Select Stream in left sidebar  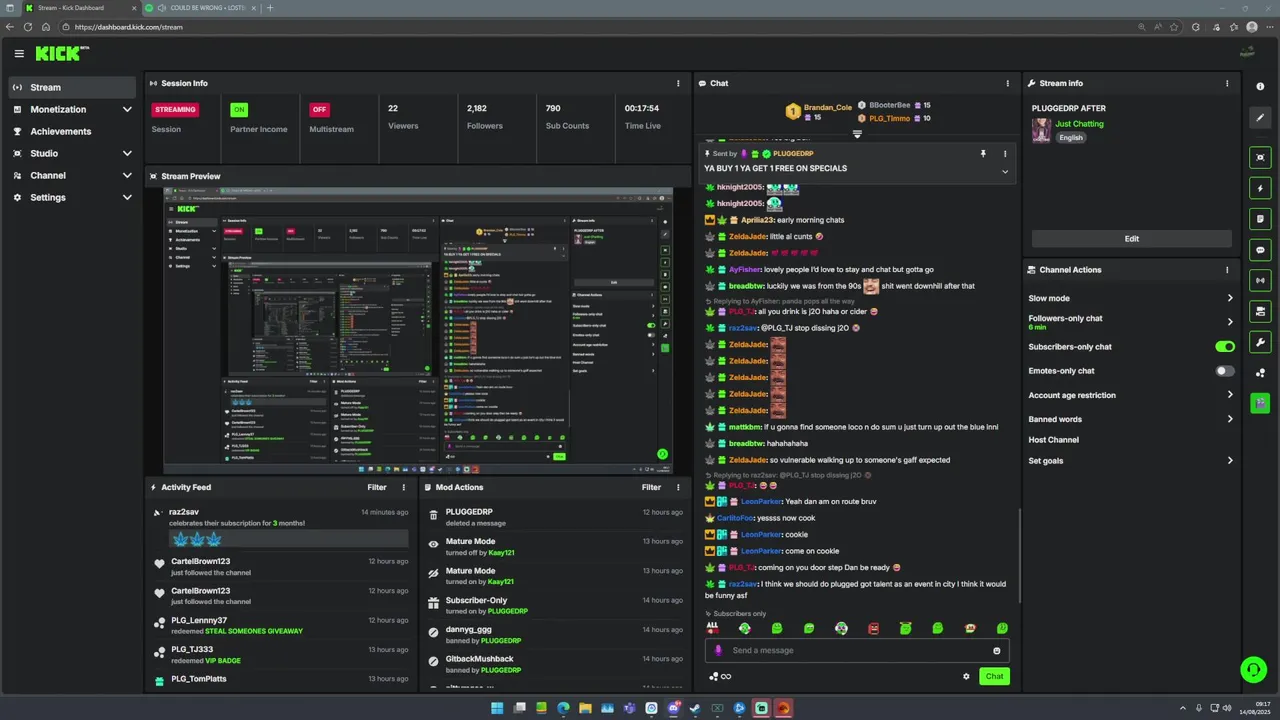pyautogui.click(x=72, y=87)
